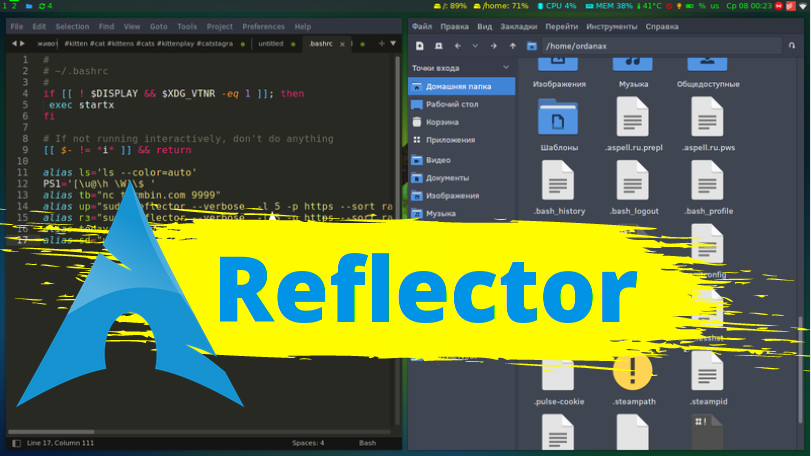Open the Selection menu in Sublime Text

click(x=72, y=26)
